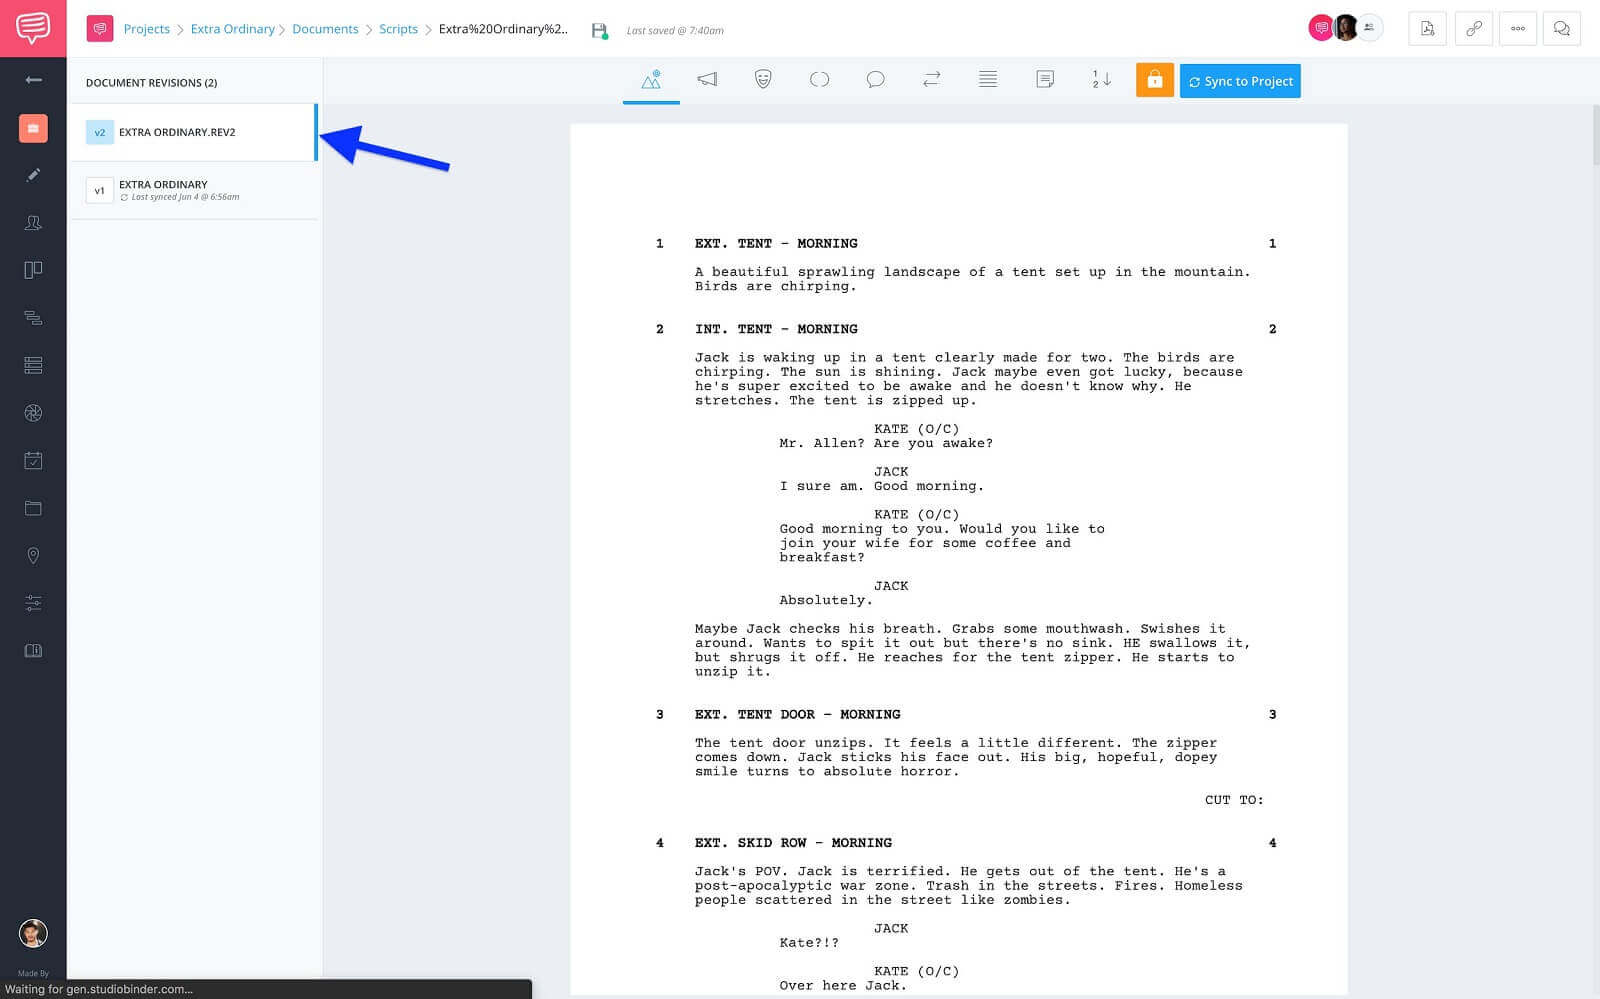Screen dimensions: 1600x999
Task: Open the Projects breadcrumb menu
Action: pos(147,29)
